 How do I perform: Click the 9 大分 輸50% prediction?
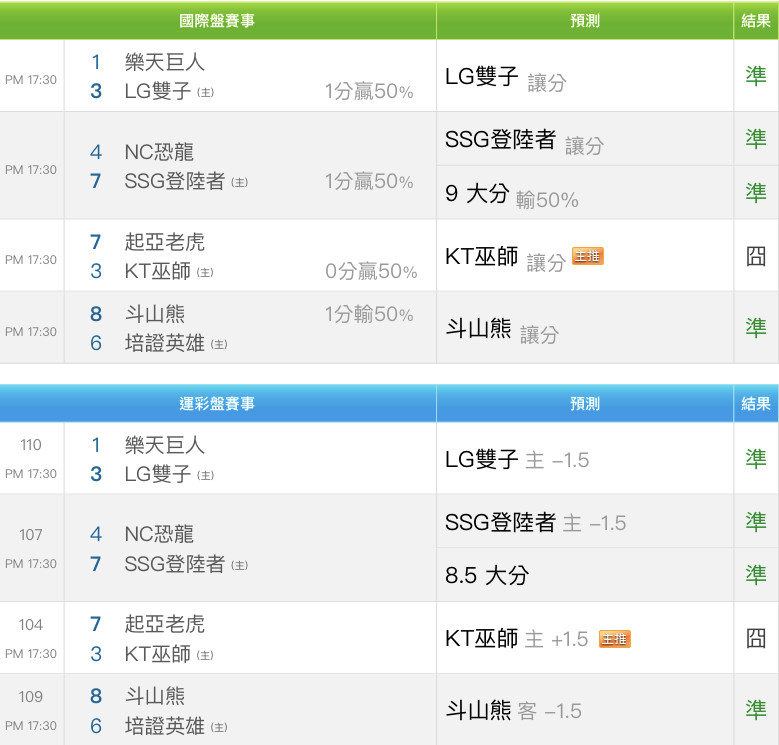tap(512, 195)
